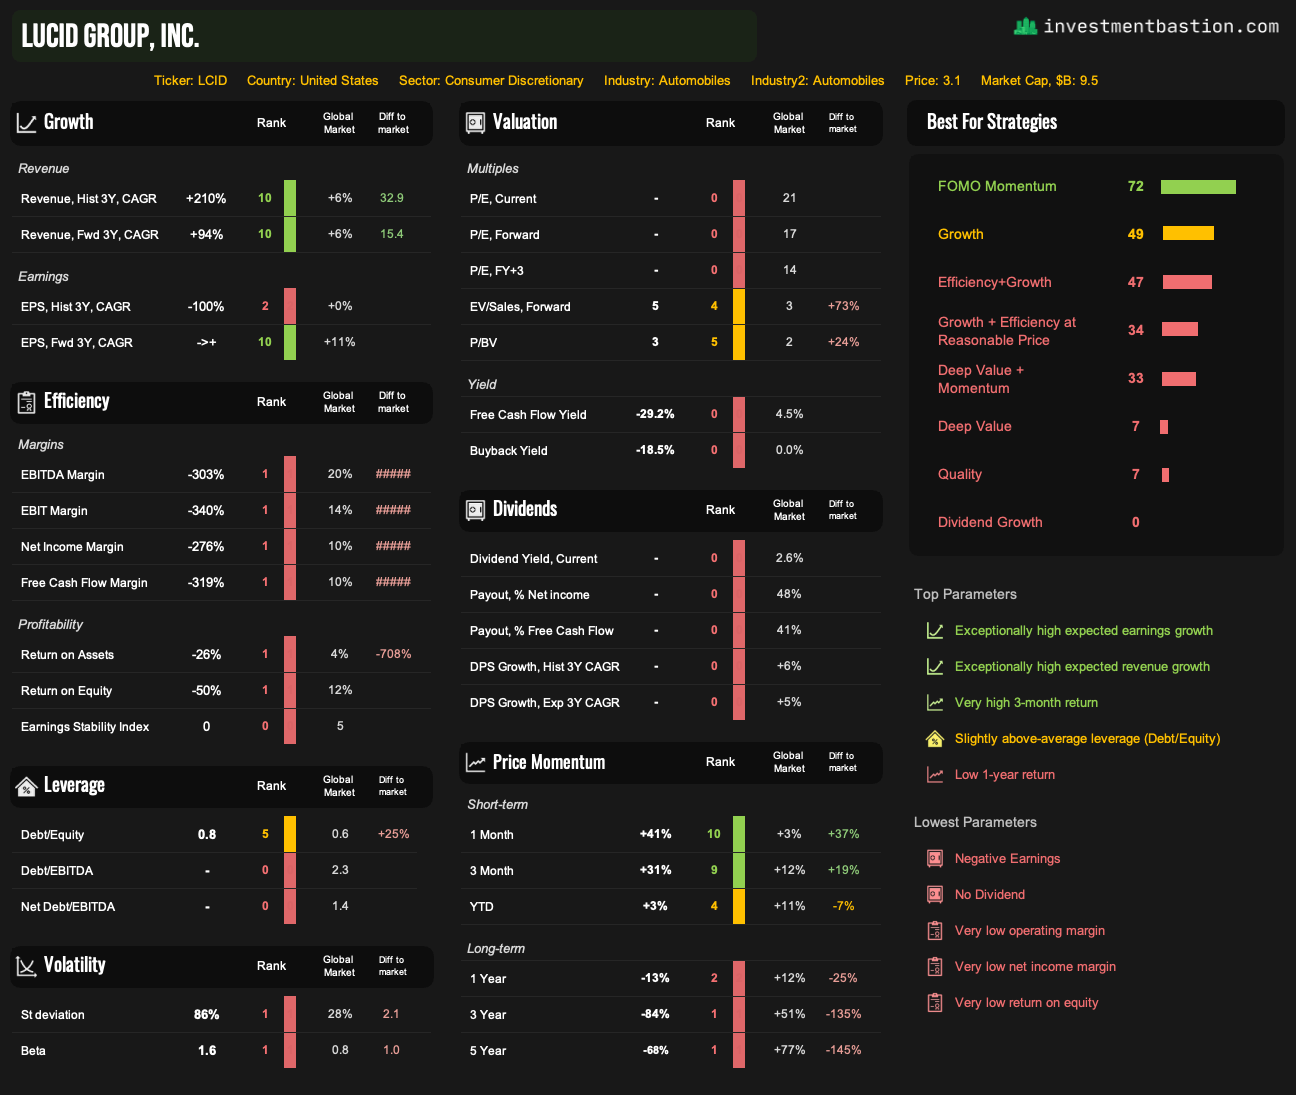The image size is (1296, 1095).
Task: Click the Best For Strategies header
Action: pos(992,123)
